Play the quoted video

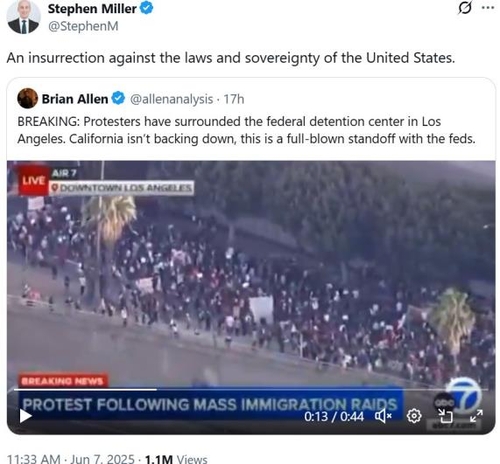[25, 416]
